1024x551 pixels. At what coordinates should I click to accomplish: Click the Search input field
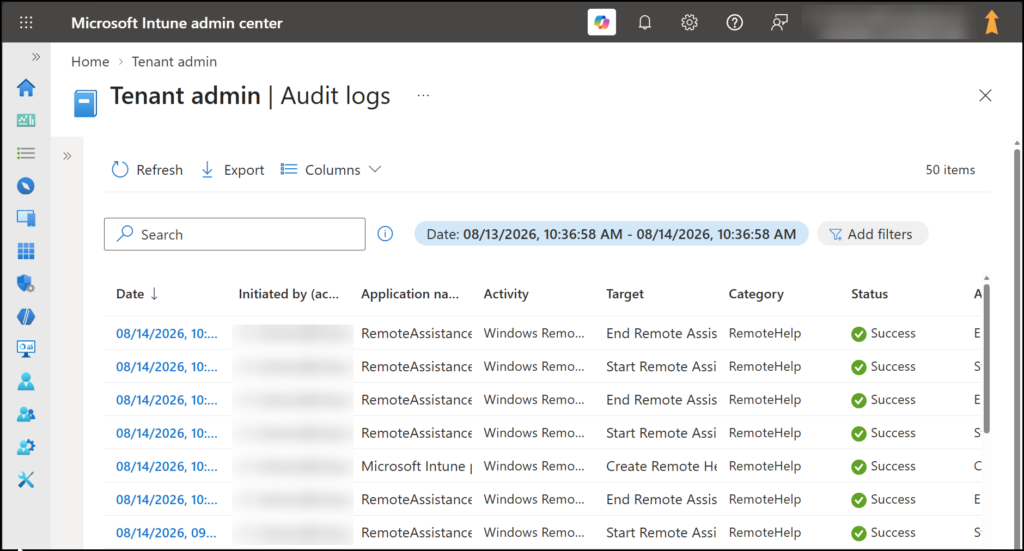[234, 234]
